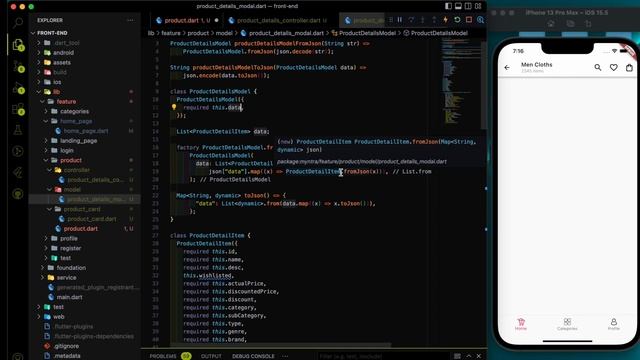
Task: Switch to OUTPUT panel tab
Action: pos(211,356)
